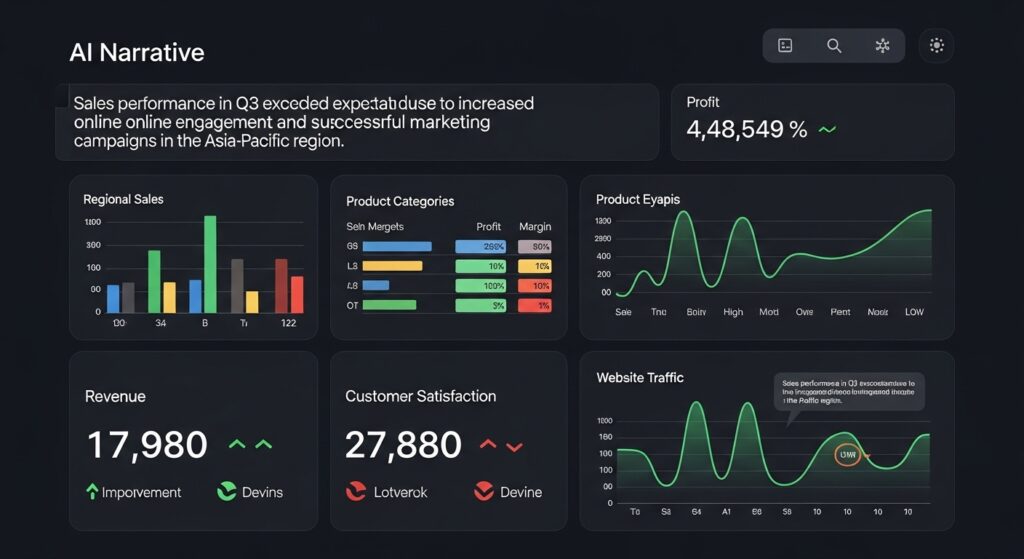Click the green Improvement arrow icon
Viewport: 1024px width, 559px height.
pos(93,491)
